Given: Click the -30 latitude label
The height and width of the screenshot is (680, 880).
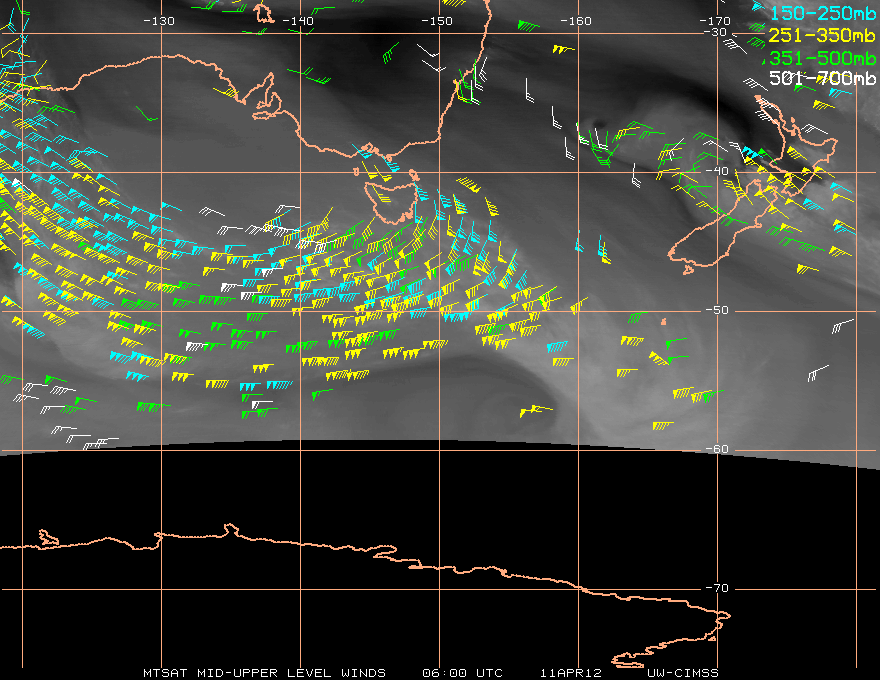Looking at the screenshot, I should tap(715, 33).
